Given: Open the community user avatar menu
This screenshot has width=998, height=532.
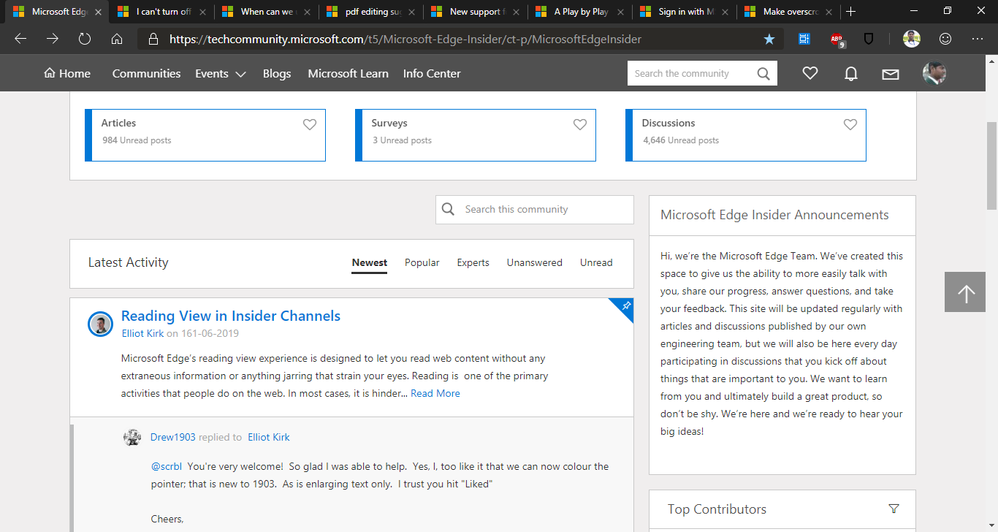Looking at the screenshot, I should point(934,73).
